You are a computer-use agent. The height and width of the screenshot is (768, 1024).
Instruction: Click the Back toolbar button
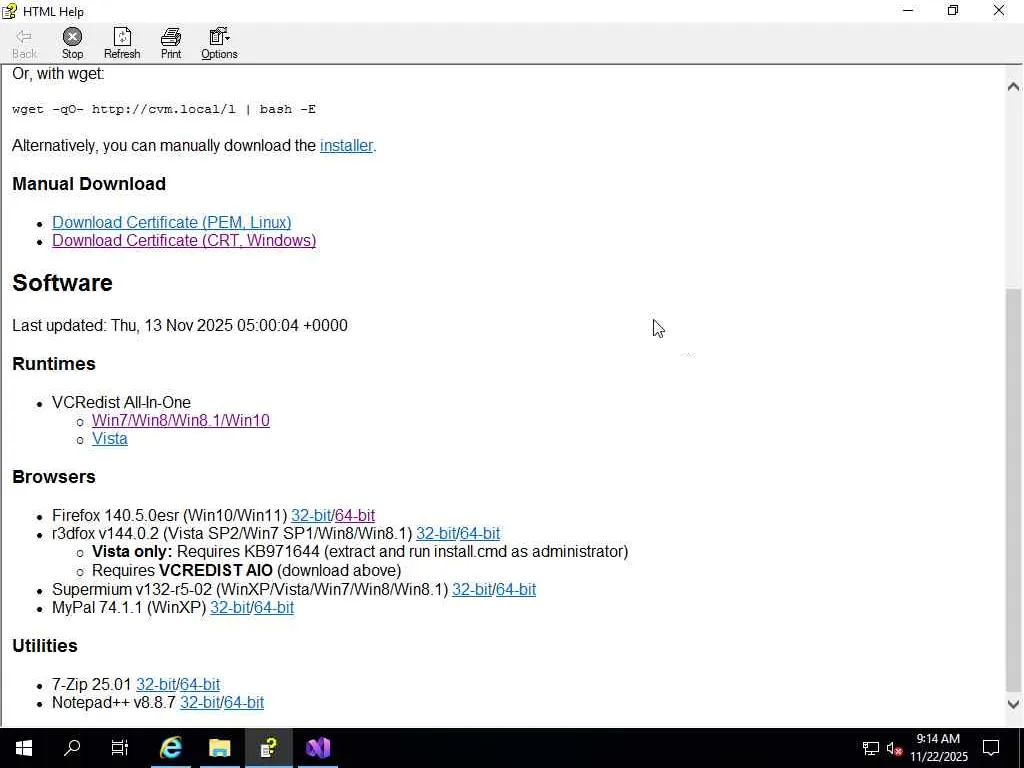24,44
